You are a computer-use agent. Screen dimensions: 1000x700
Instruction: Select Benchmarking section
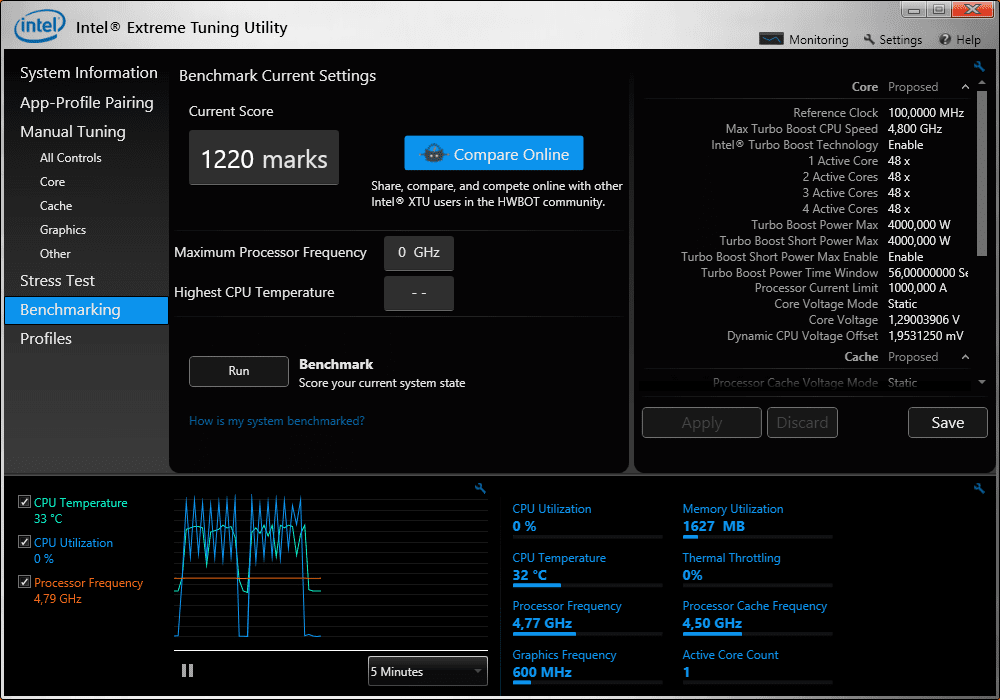pos(86,310)
